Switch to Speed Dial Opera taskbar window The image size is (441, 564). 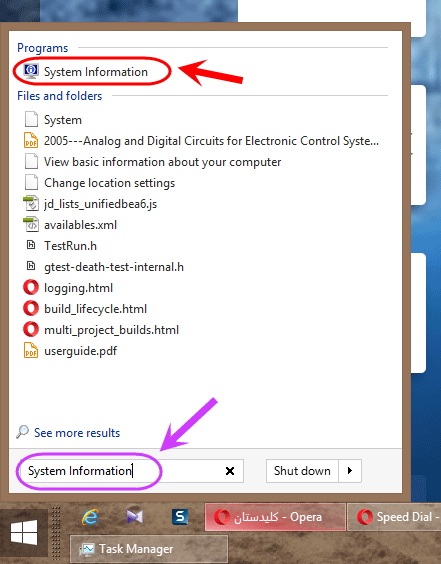394,517
